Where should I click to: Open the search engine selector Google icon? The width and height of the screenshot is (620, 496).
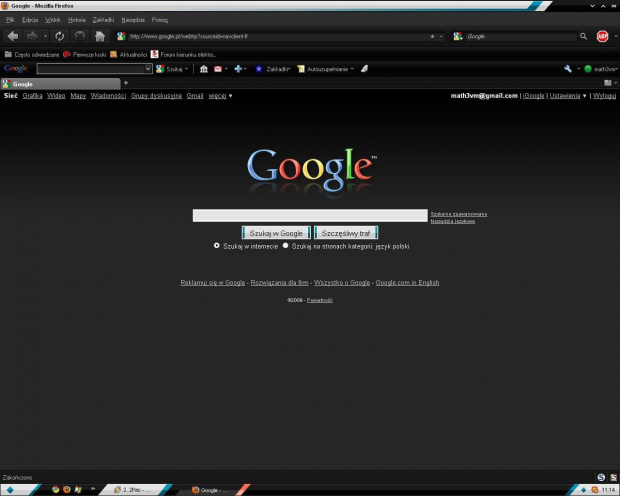point(458,36)
